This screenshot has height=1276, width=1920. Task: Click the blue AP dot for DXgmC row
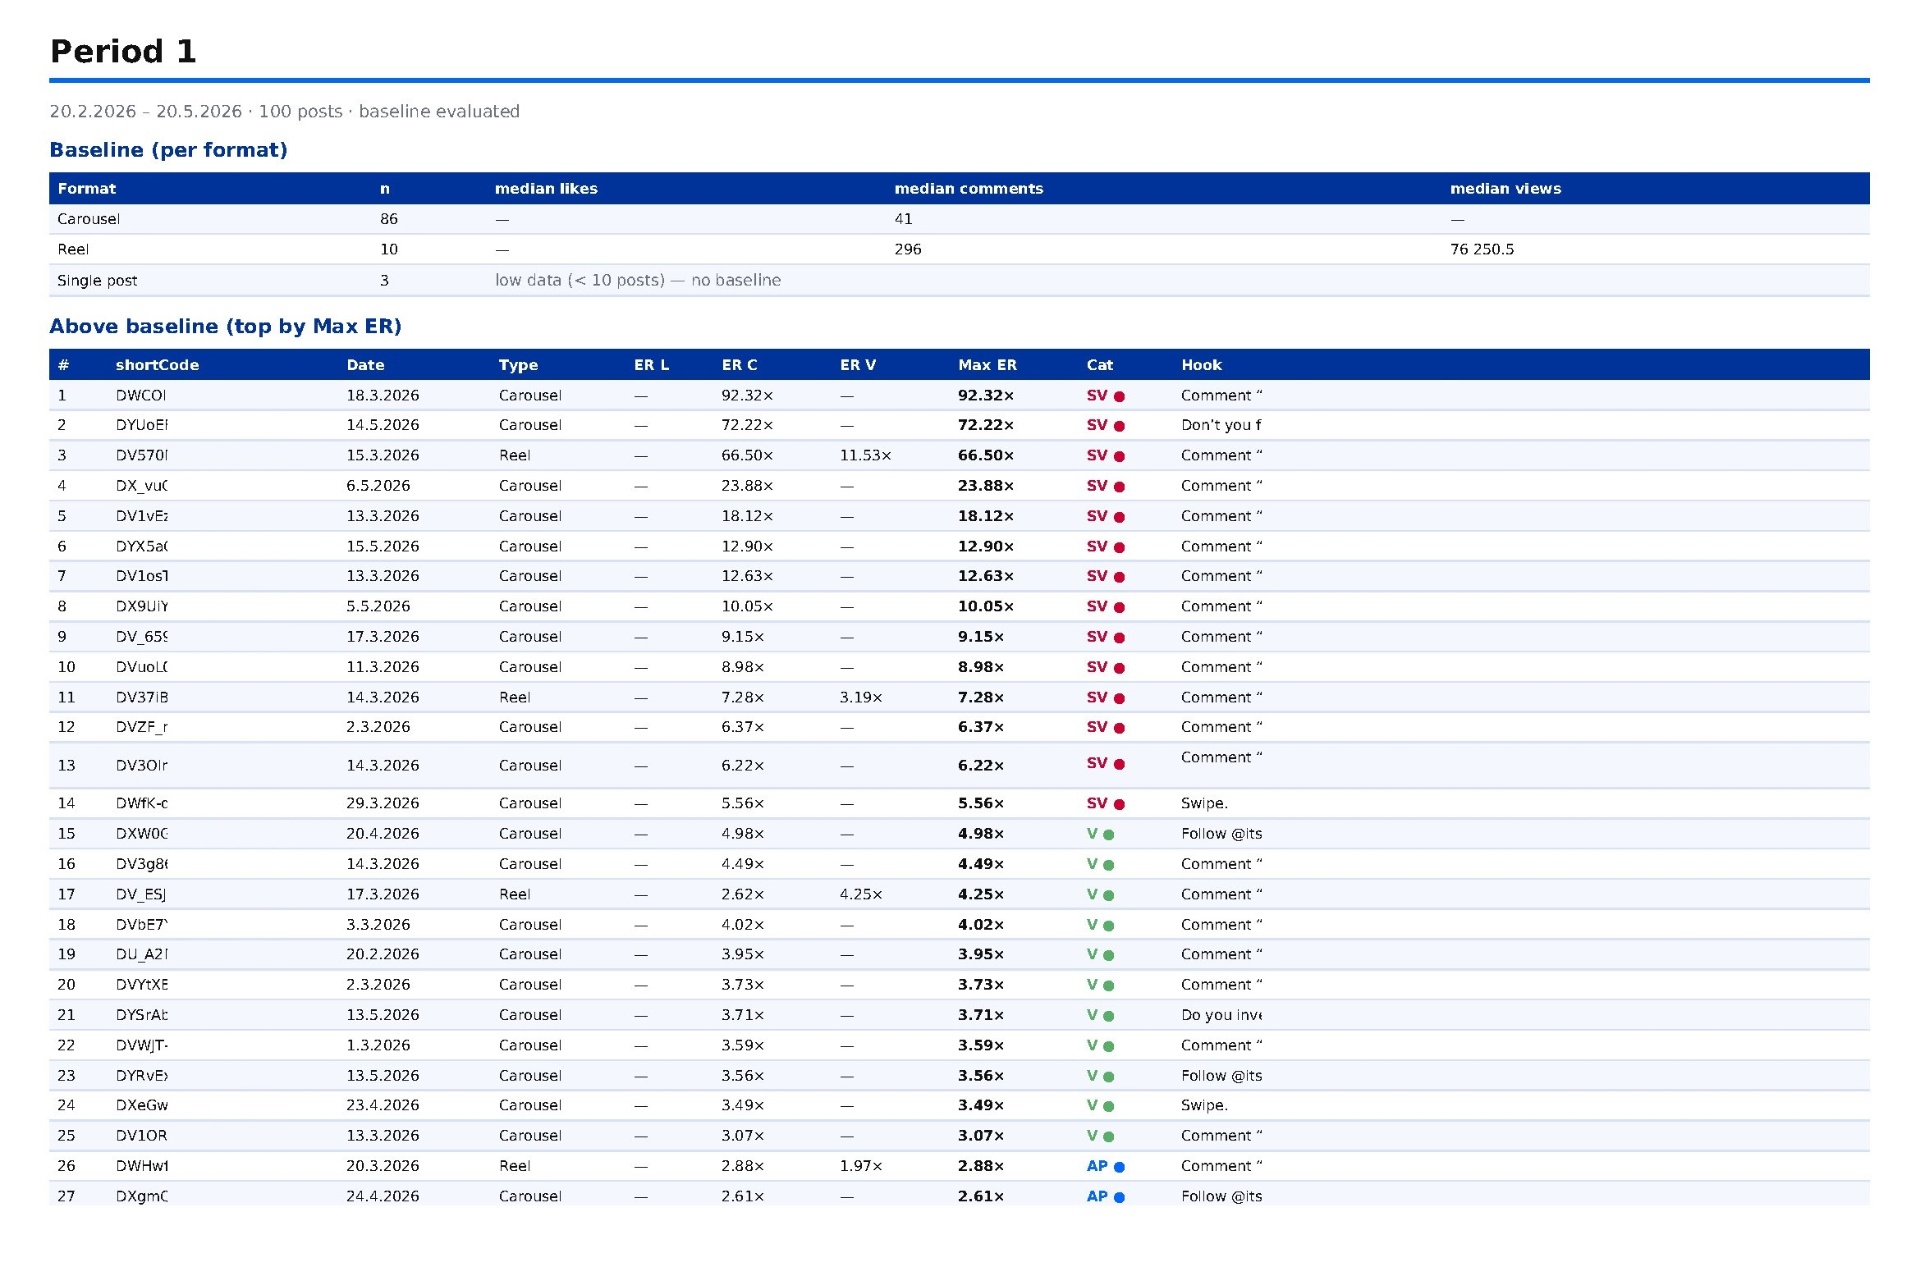coord(1119,1197)
